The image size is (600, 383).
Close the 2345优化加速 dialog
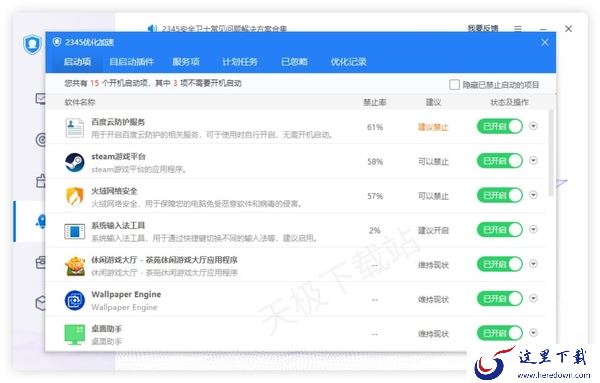(545, 42)
